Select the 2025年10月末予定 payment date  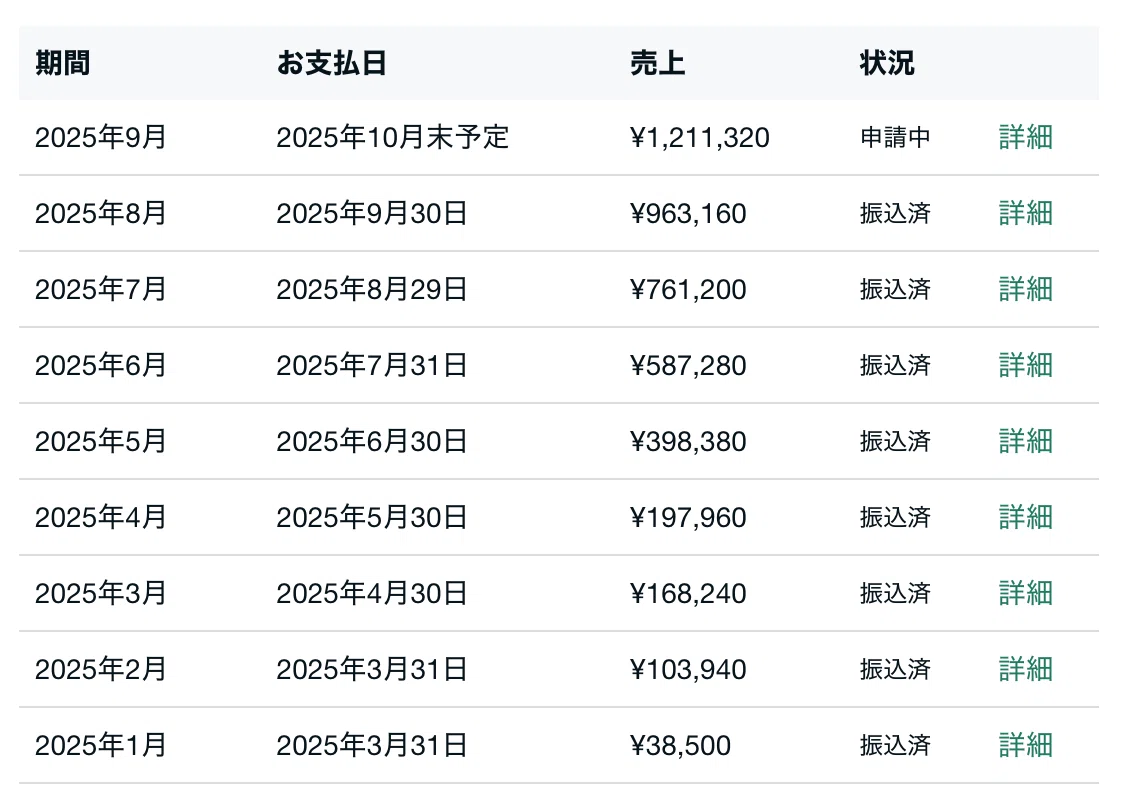pyautogui.click(x=393, y=137)
